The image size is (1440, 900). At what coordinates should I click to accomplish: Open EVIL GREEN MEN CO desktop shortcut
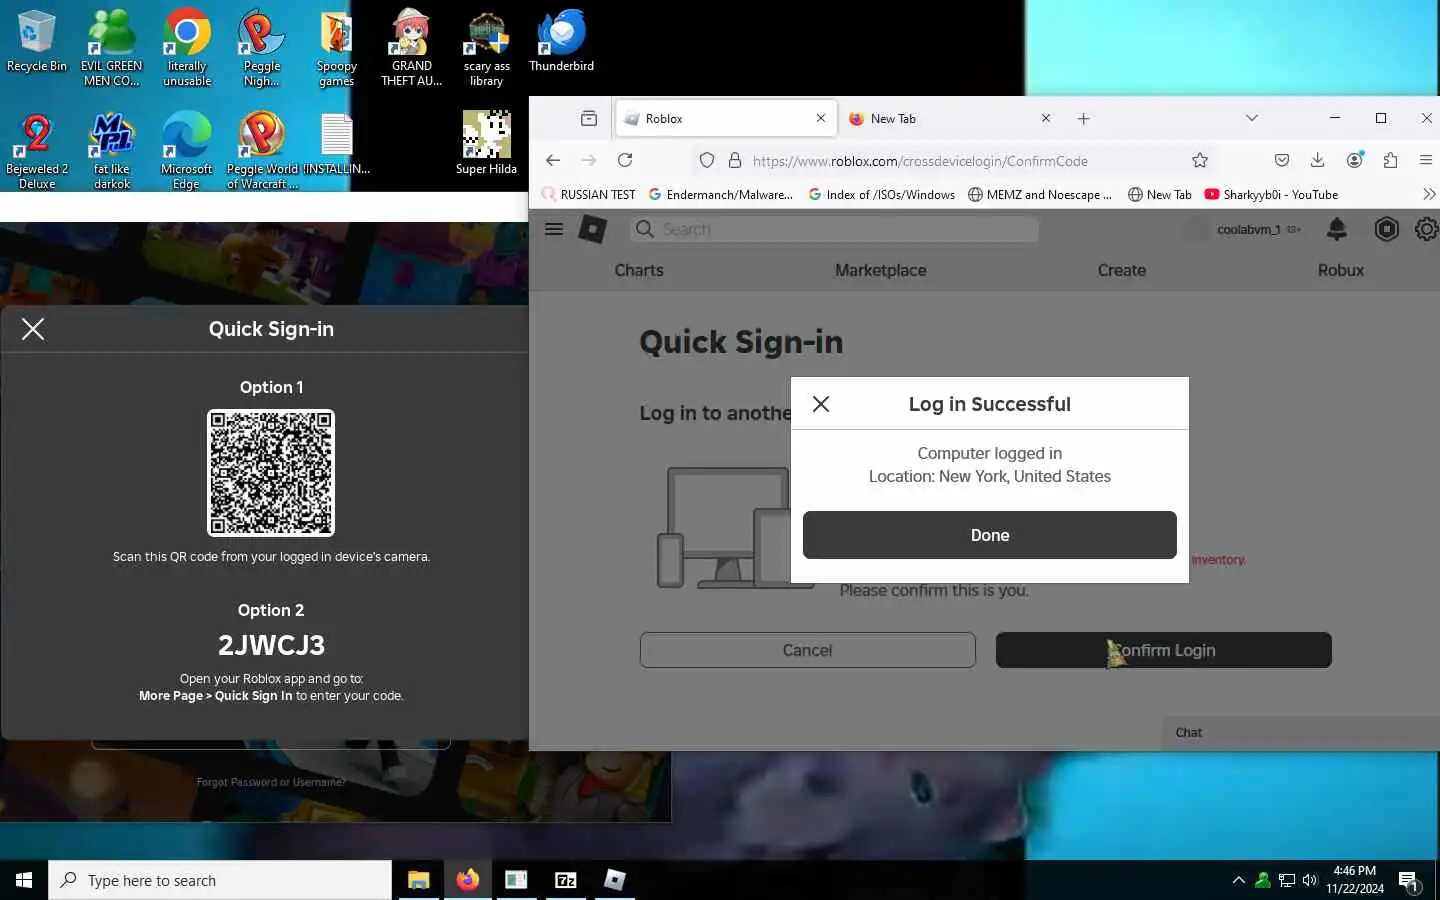111,48
